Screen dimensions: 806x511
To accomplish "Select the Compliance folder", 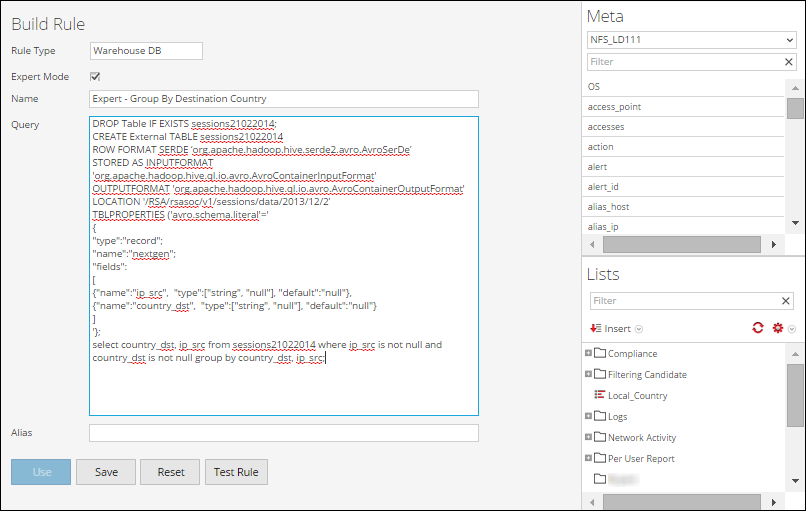I will [632, 354].
